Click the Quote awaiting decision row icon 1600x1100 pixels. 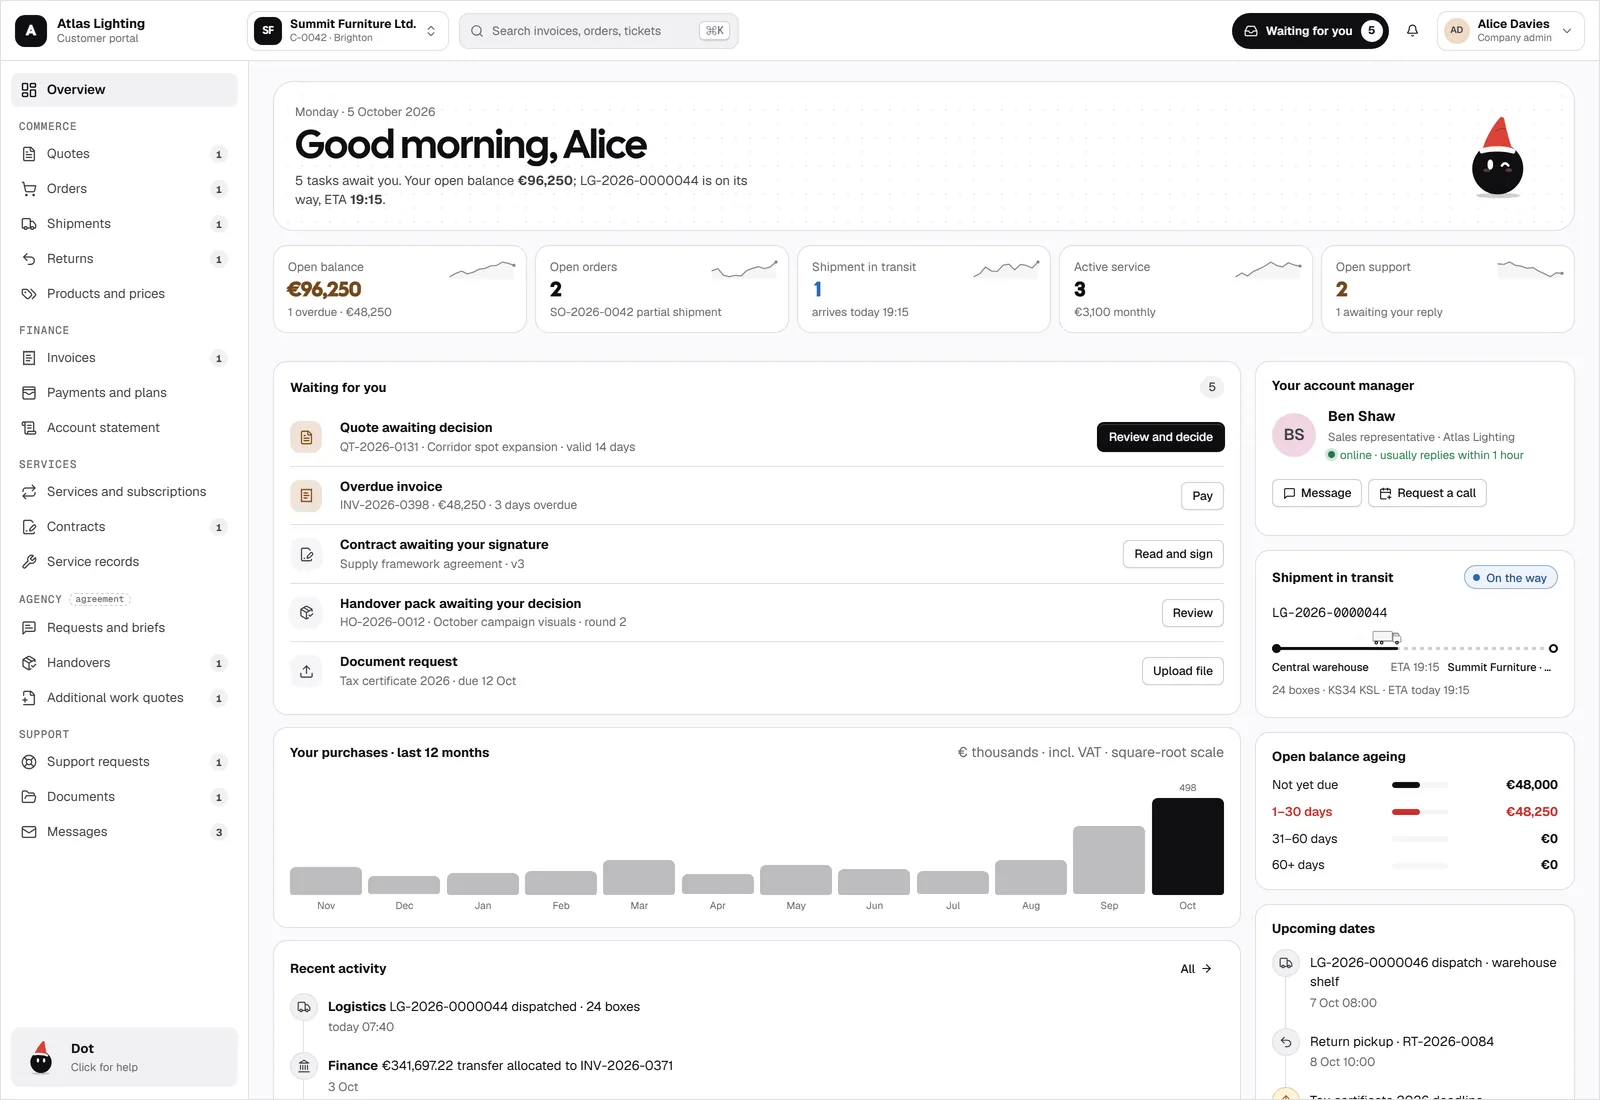(x=306, y=437)
